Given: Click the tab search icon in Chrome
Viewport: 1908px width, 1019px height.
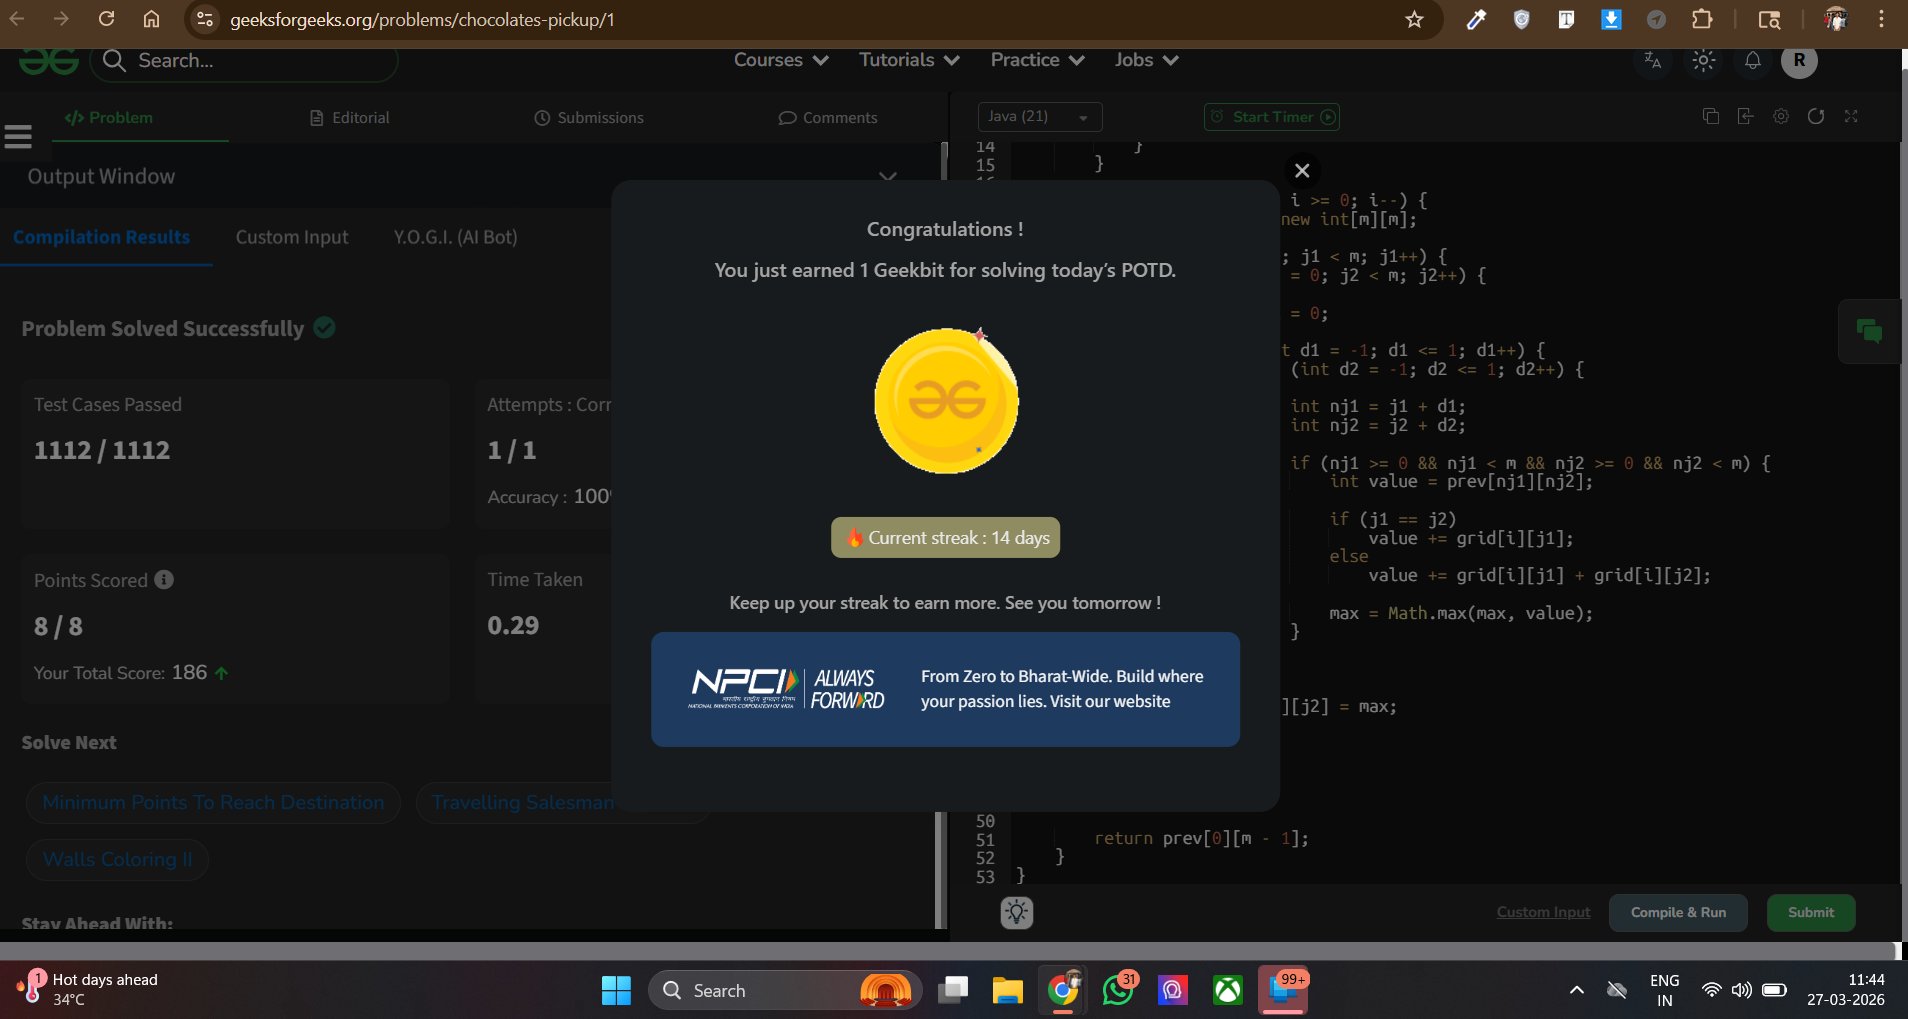Looking at the screenshot, I should 1769,20.
